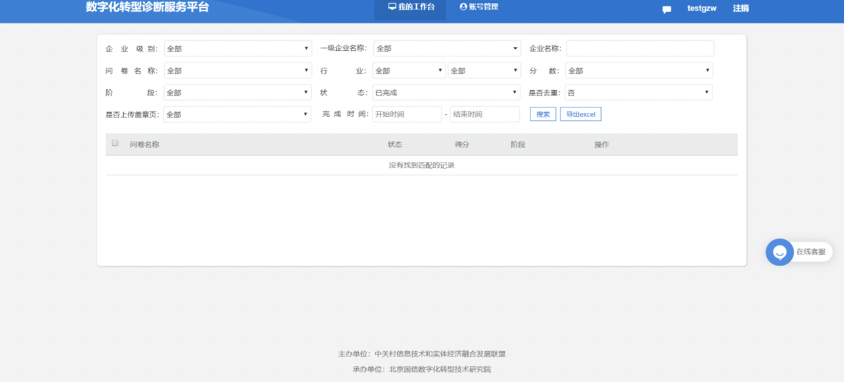Viewport: 844px width, 382px height.
Task: Click the 数字化转型诊断服务平台 site title
Action: click(x=147, y=7)
